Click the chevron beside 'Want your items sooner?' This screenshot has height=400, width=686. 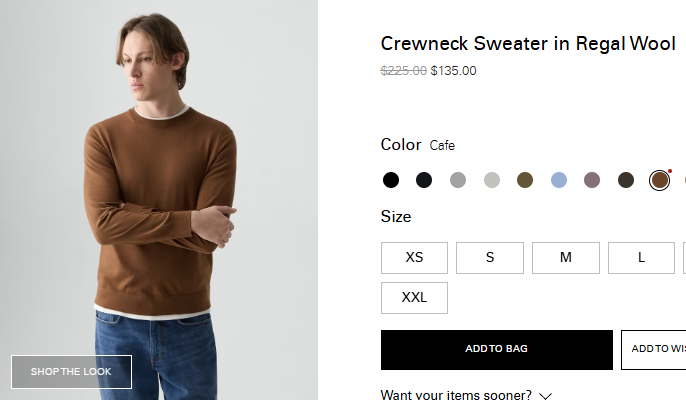click(x=544, y=395)
